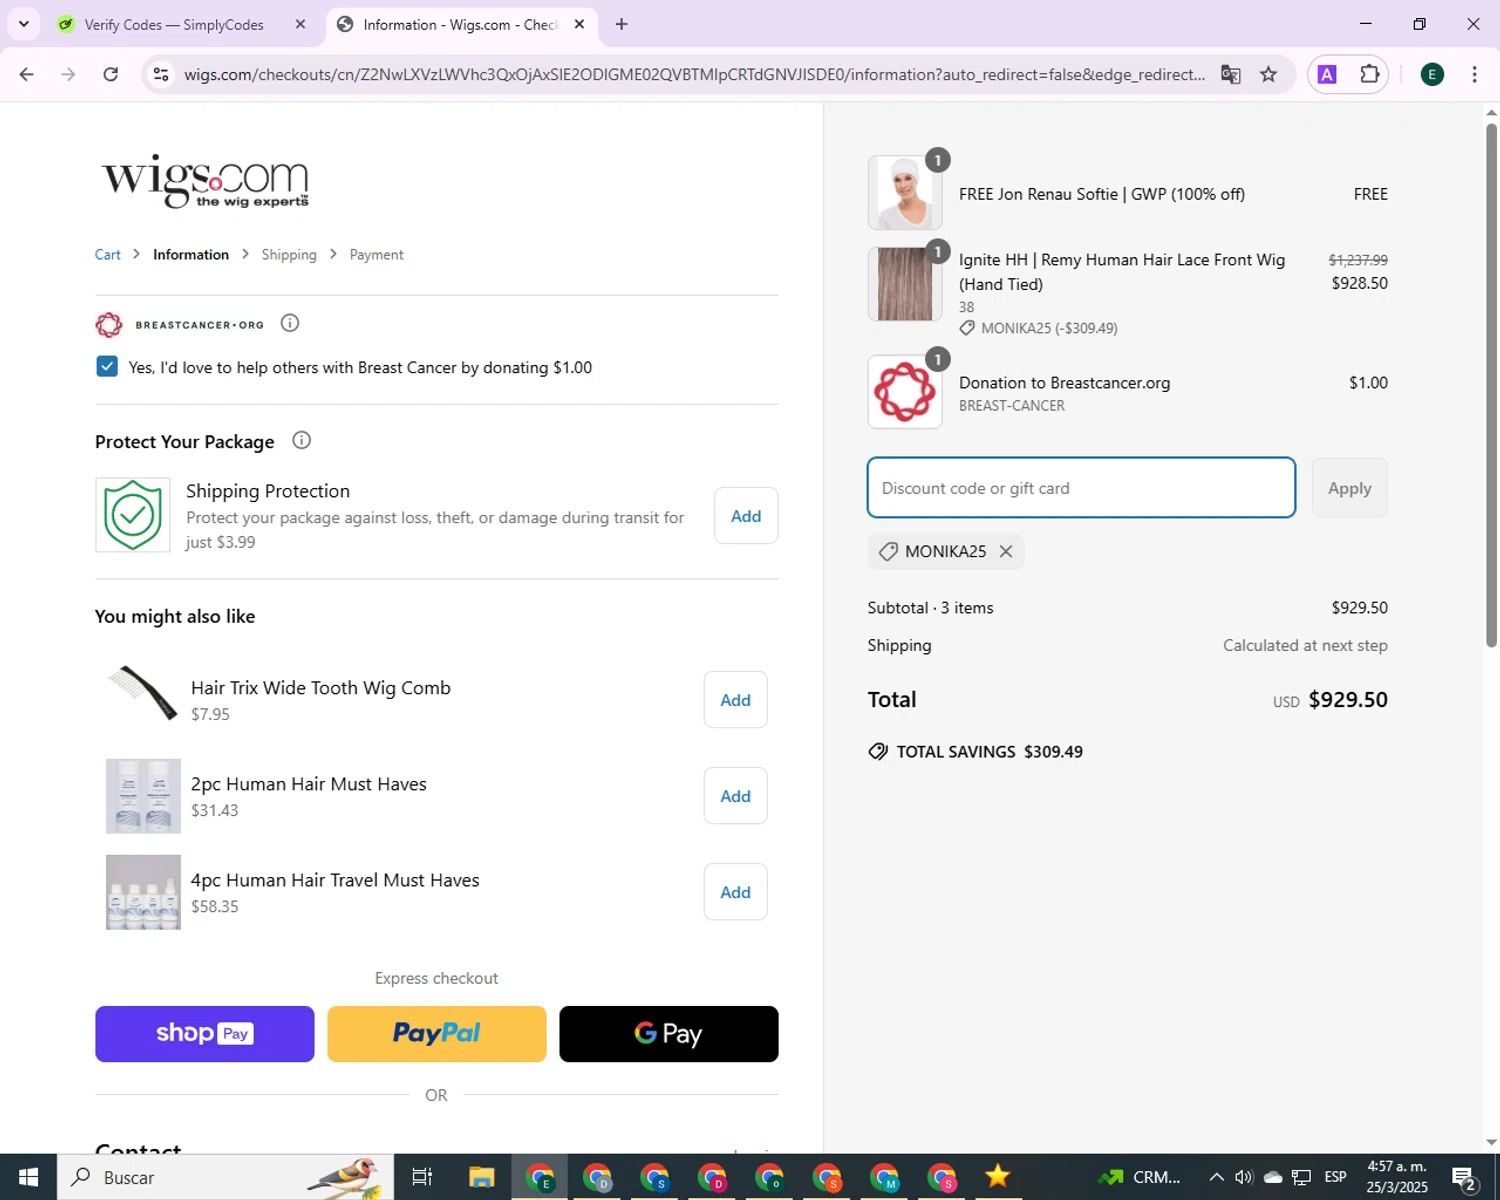
Task: Click the 2pc Human Hair Must Haves image
Action: [143, 796]
